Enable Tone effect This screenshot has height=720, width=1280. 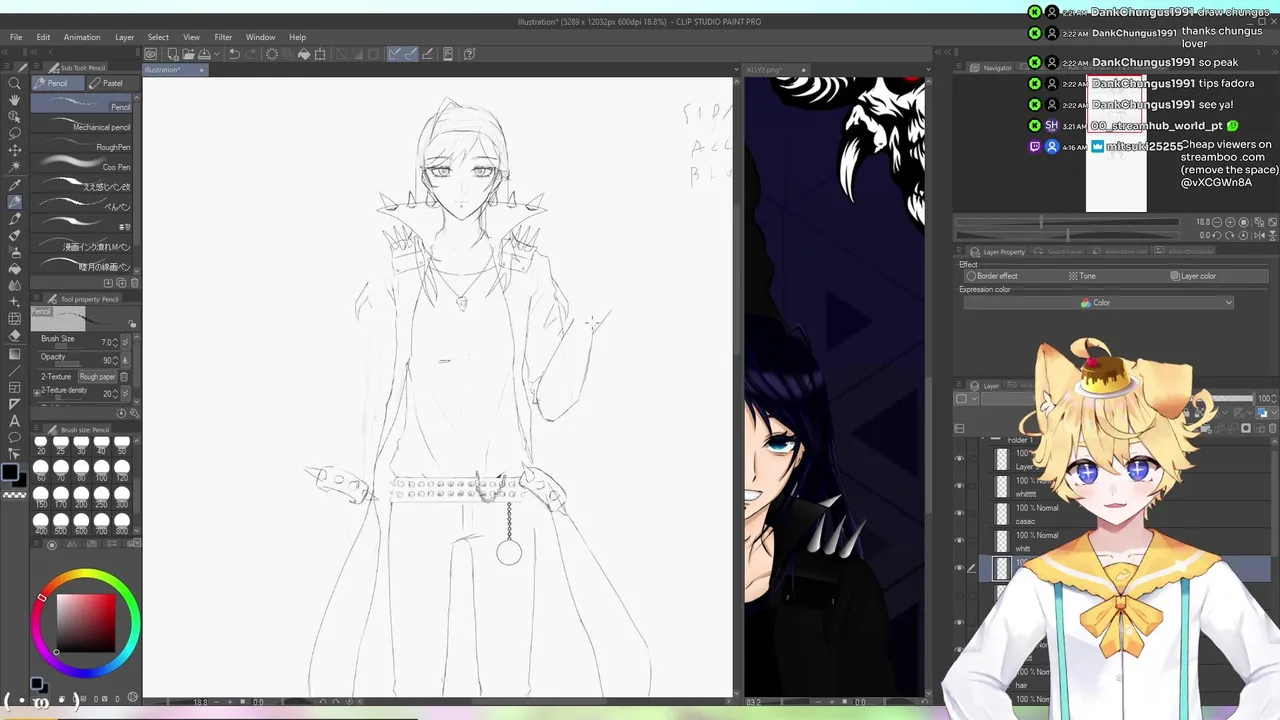coord(1083,276)
